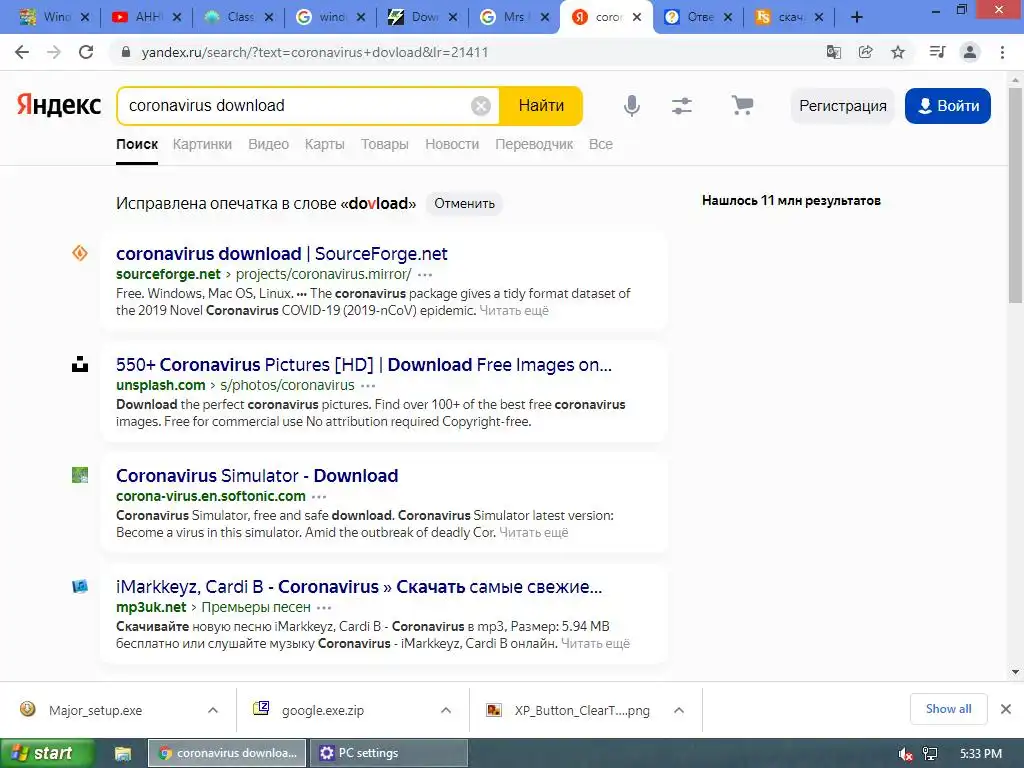This screenshot has width=1024, height=768.
Task: Start voice search with microphone
Action: (632, 105)
